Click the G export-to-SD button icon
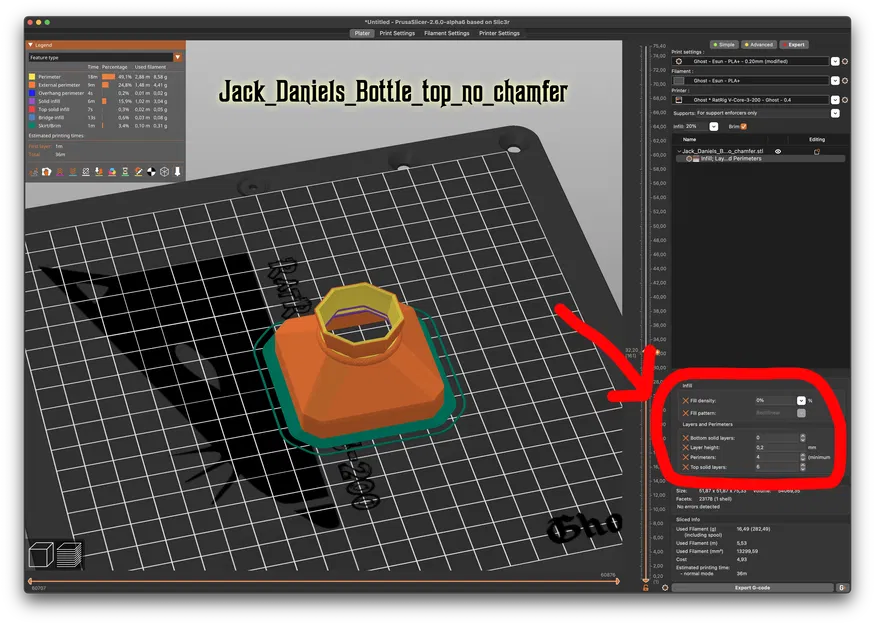The width and height of the screenshot is (875, 625). [x=842, y=587]
